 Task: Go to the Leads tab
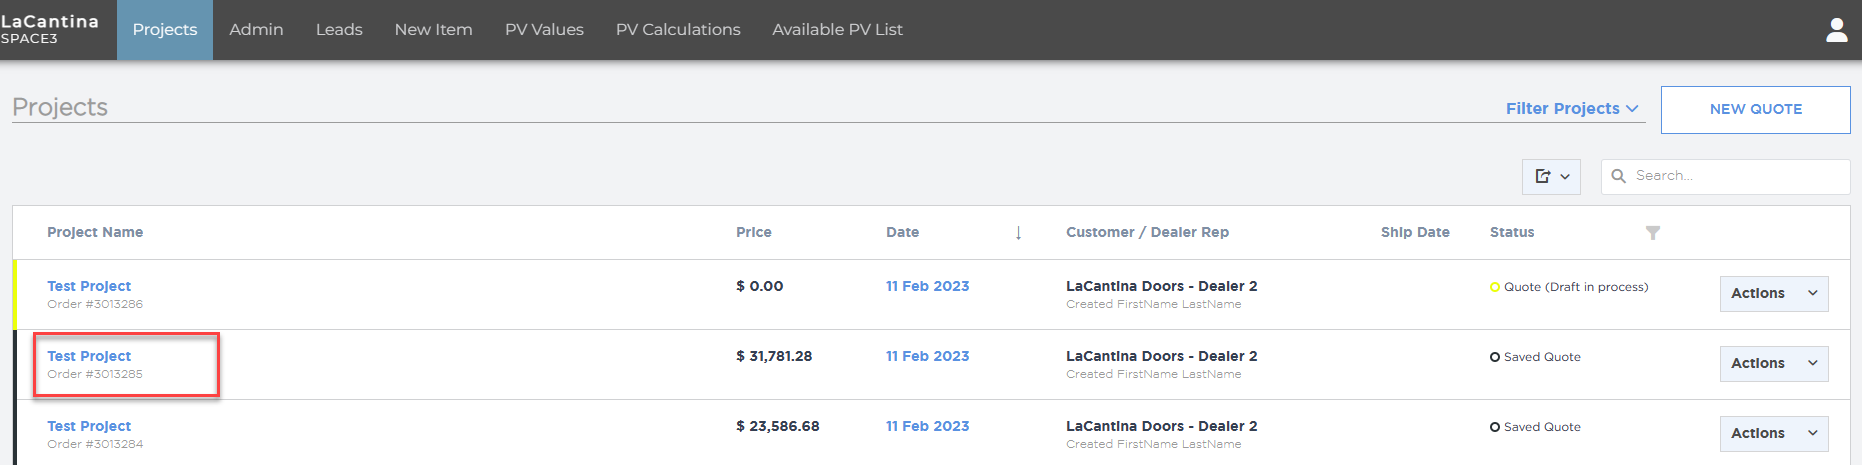339,30
